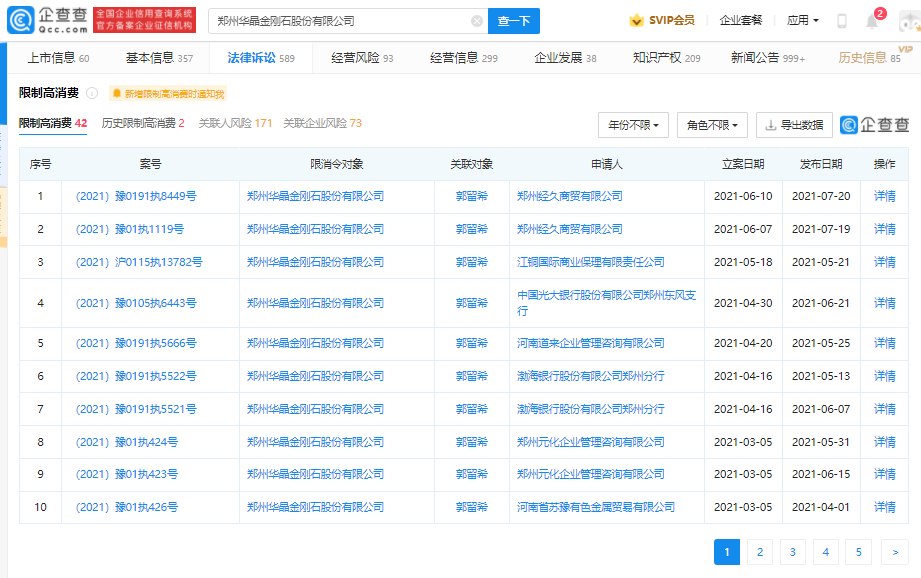View 详情 for row 4
921x578 pixels.
click(x=885, y=303)
